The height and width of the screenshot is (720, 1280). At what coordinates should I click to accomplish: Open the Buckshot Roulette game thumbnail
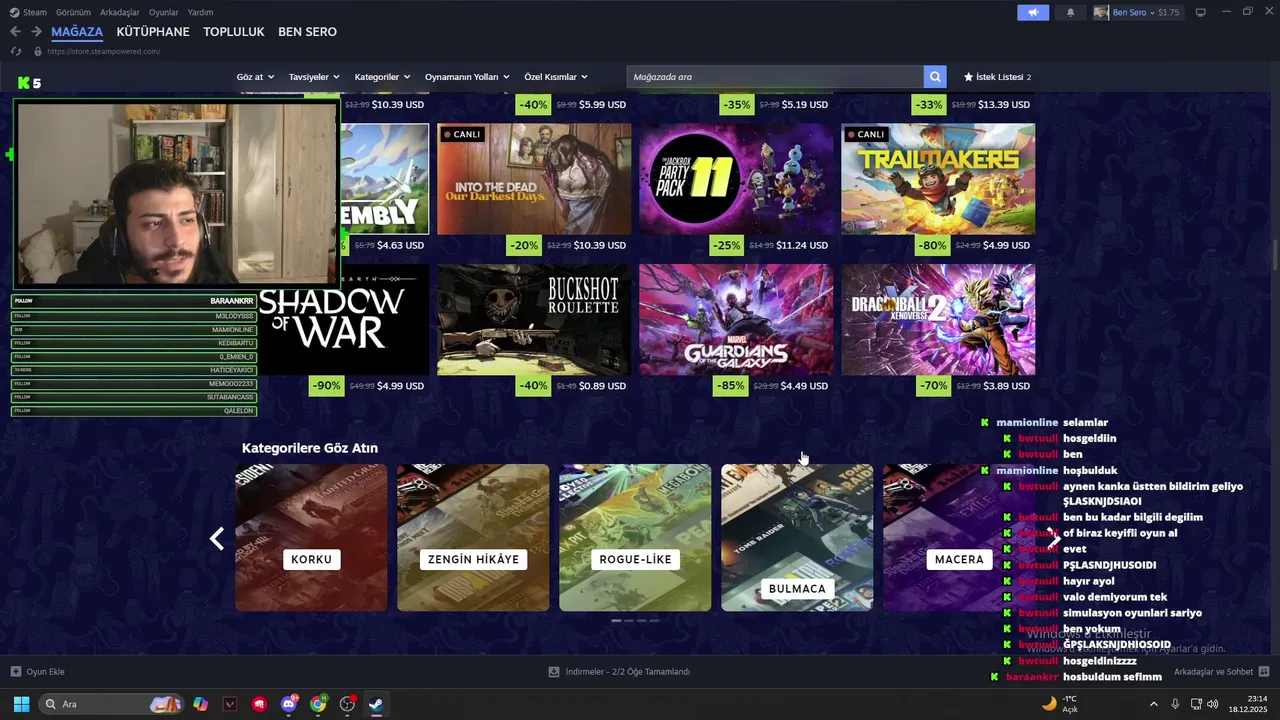pyautogui.click(x=534, y=320)
